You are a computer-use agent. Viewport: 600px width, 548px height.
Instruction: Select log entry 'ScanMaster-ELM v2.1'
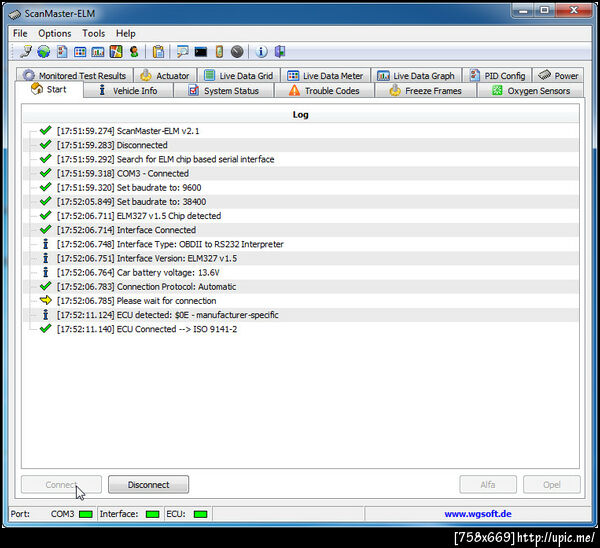(x=300, y=131)
